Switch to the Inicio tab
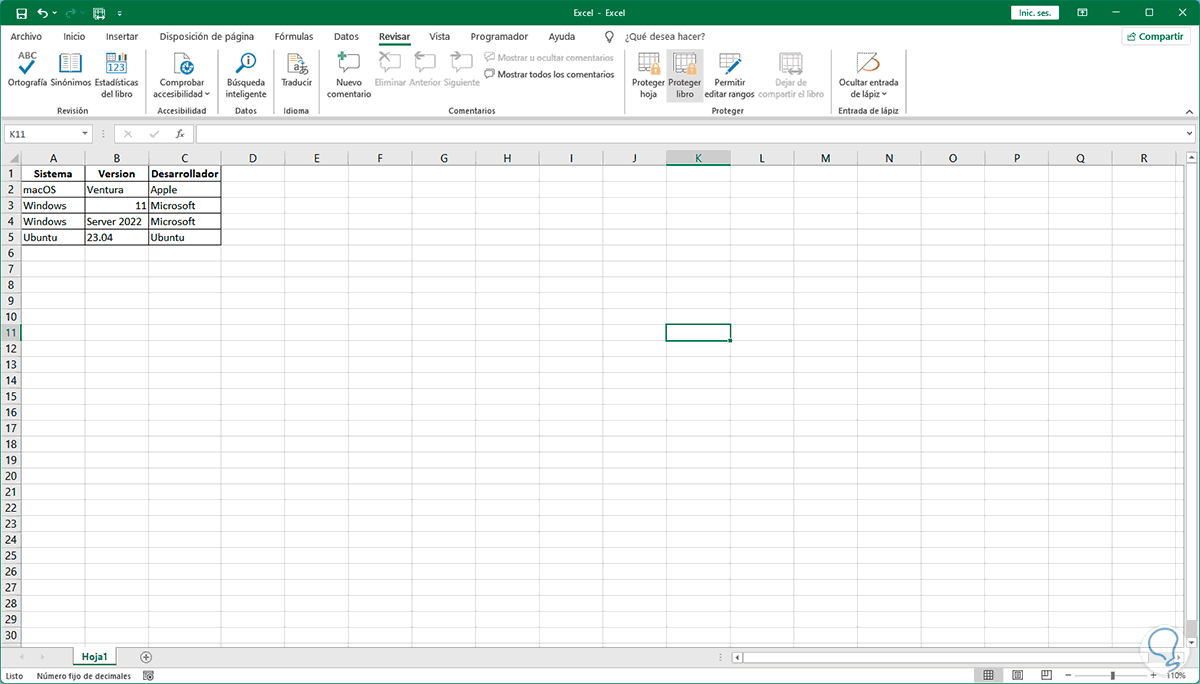 (x=74, y=36)
